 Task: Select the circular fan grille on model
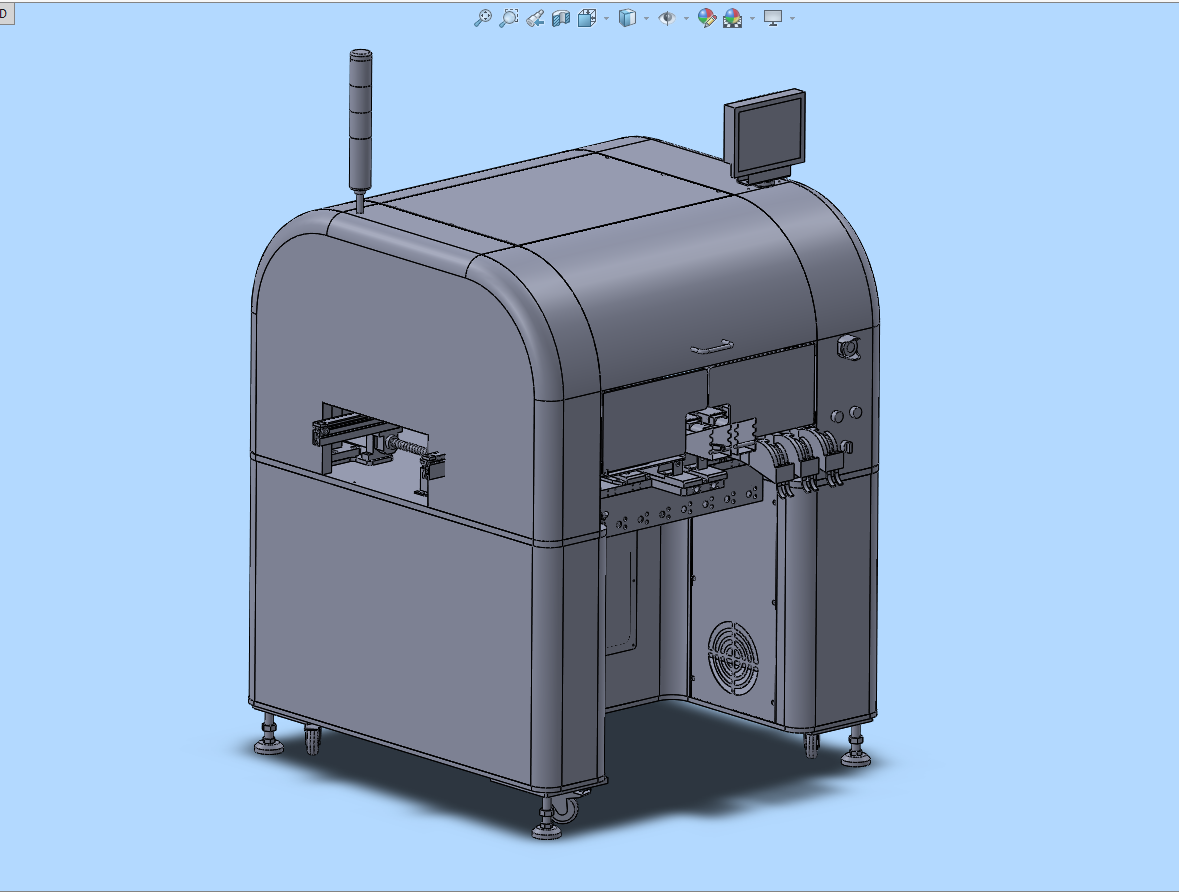[732, 658]
